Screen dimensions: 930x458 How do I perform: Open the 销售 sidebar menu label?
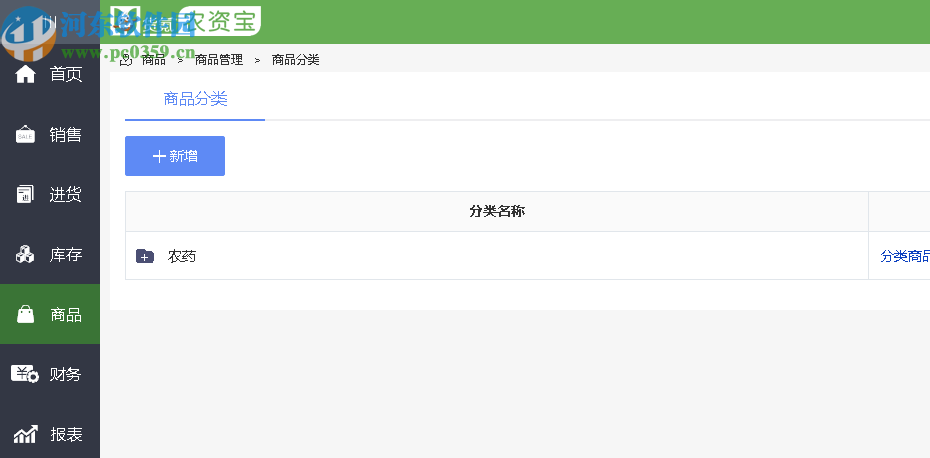tap(66, 135)
